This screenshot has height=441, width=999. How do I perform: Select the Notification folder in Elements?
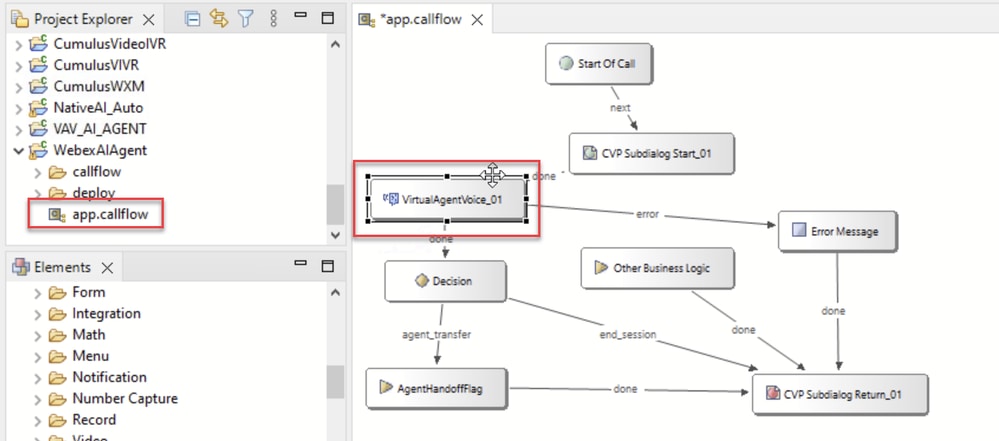pos(109,377)
